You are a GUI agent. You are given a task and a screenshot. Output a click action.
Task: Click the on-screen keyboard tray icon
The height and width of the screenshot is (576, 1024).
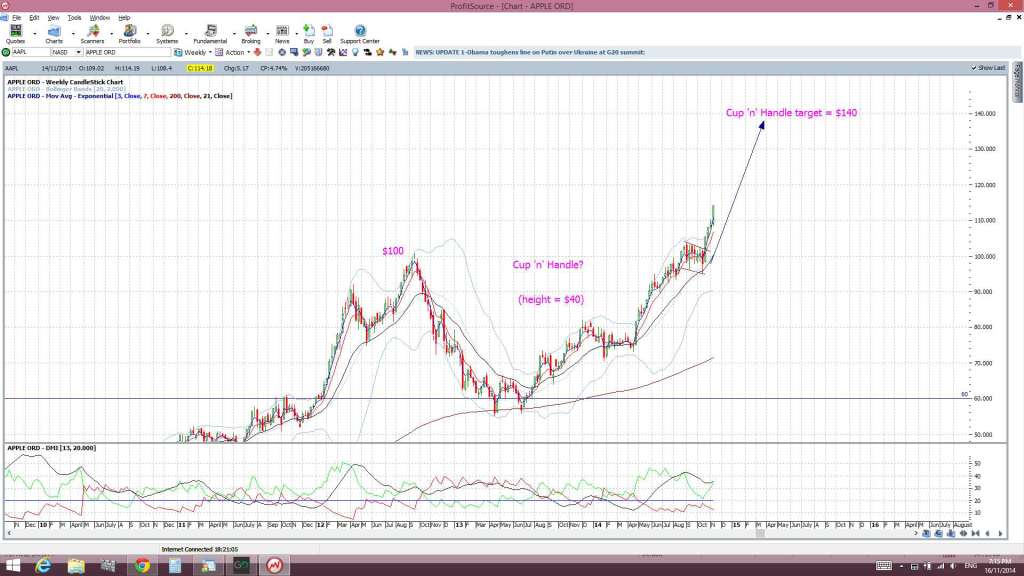click(884, 566)
